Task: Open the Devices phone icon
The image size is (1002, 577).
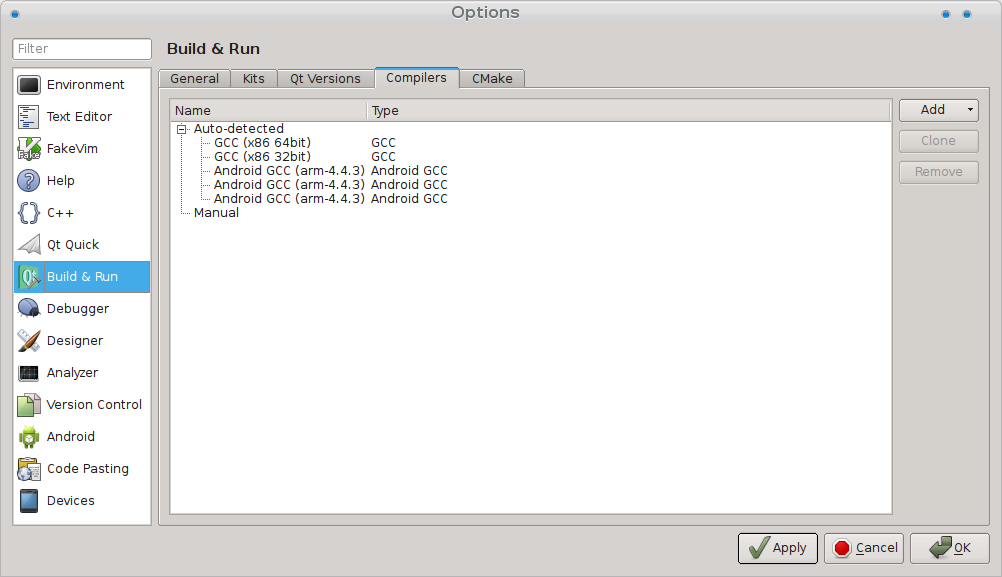Action: pyautogui.click(x=29, y=501)
